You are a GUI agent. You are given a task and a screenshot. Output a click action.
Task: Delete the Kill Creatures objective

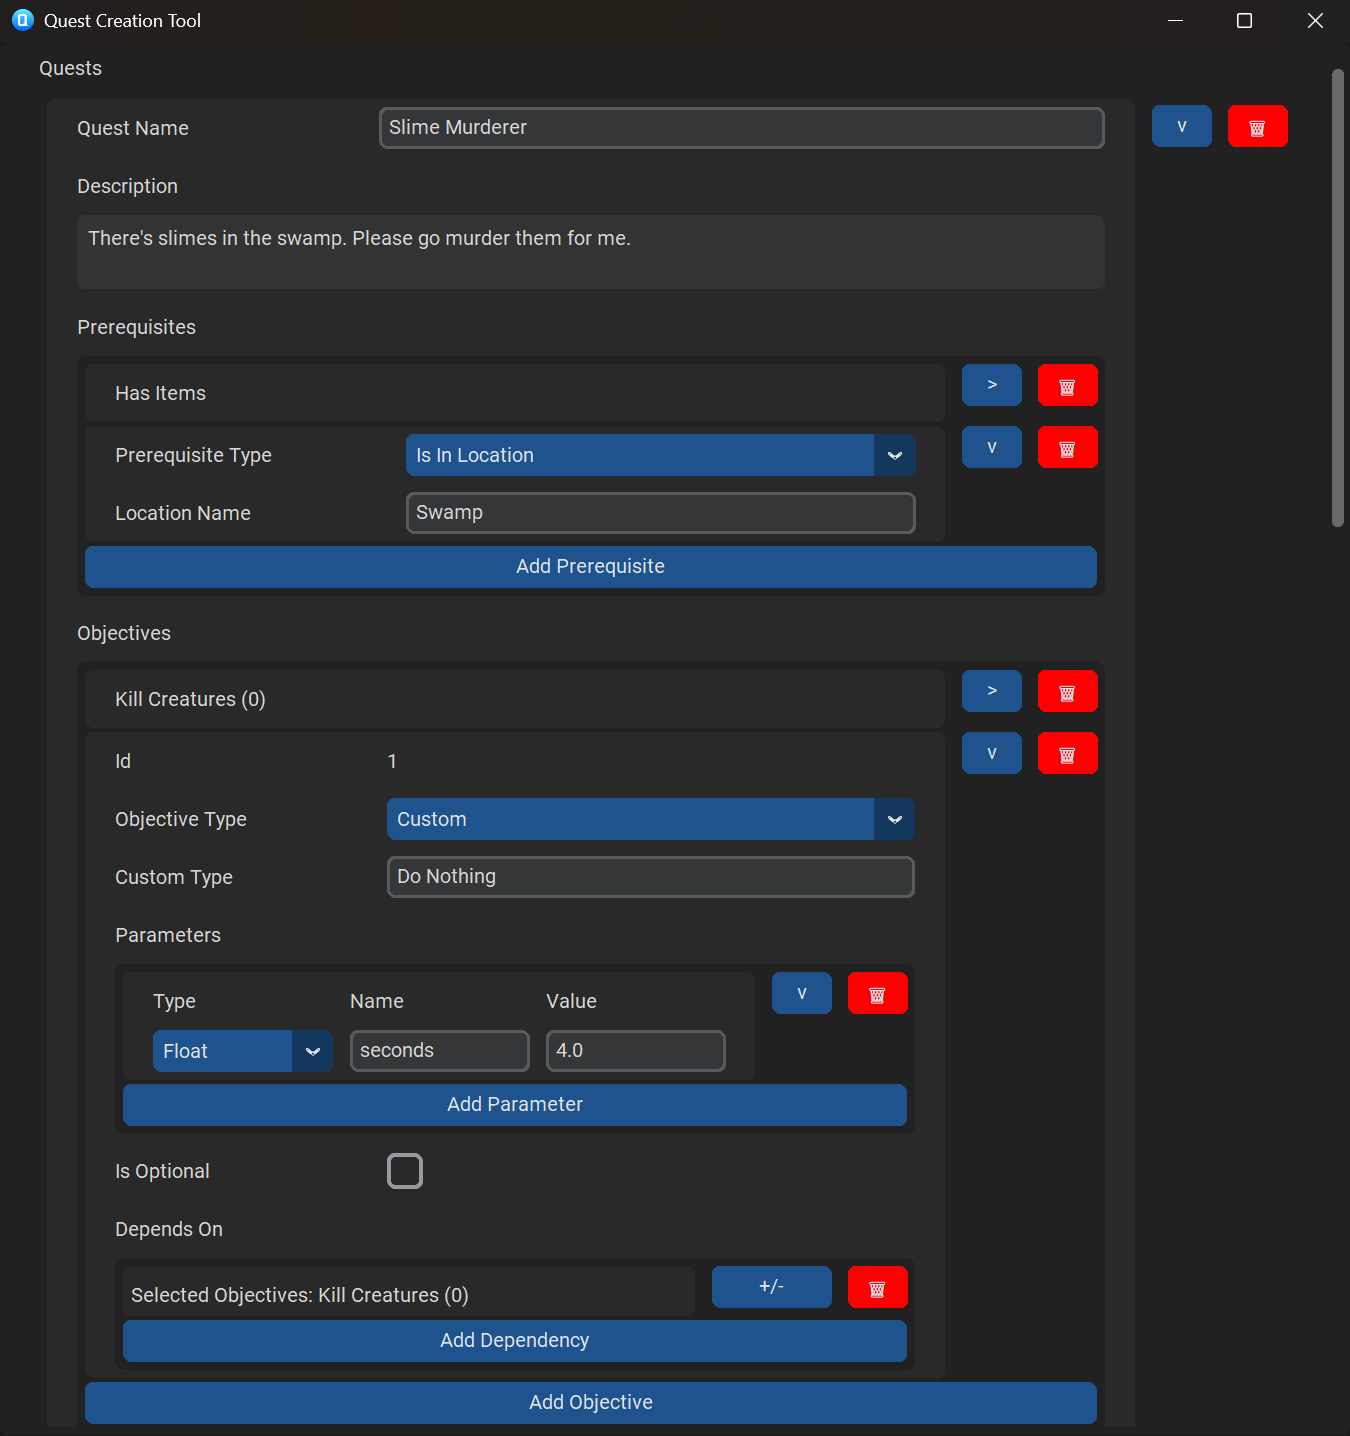1067,691
